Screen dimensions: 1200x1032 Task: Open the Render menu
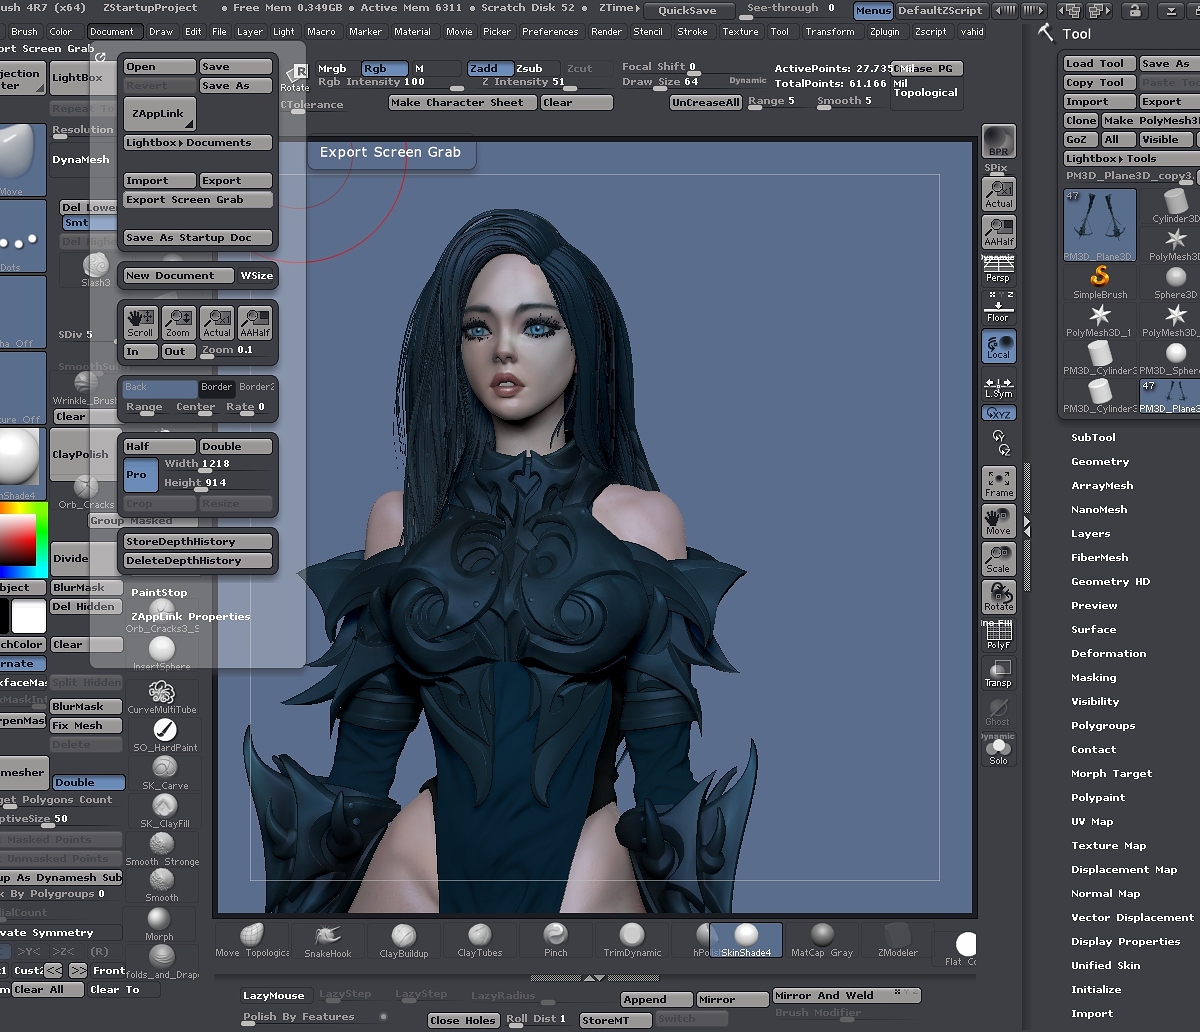click(x=606, y=32)
